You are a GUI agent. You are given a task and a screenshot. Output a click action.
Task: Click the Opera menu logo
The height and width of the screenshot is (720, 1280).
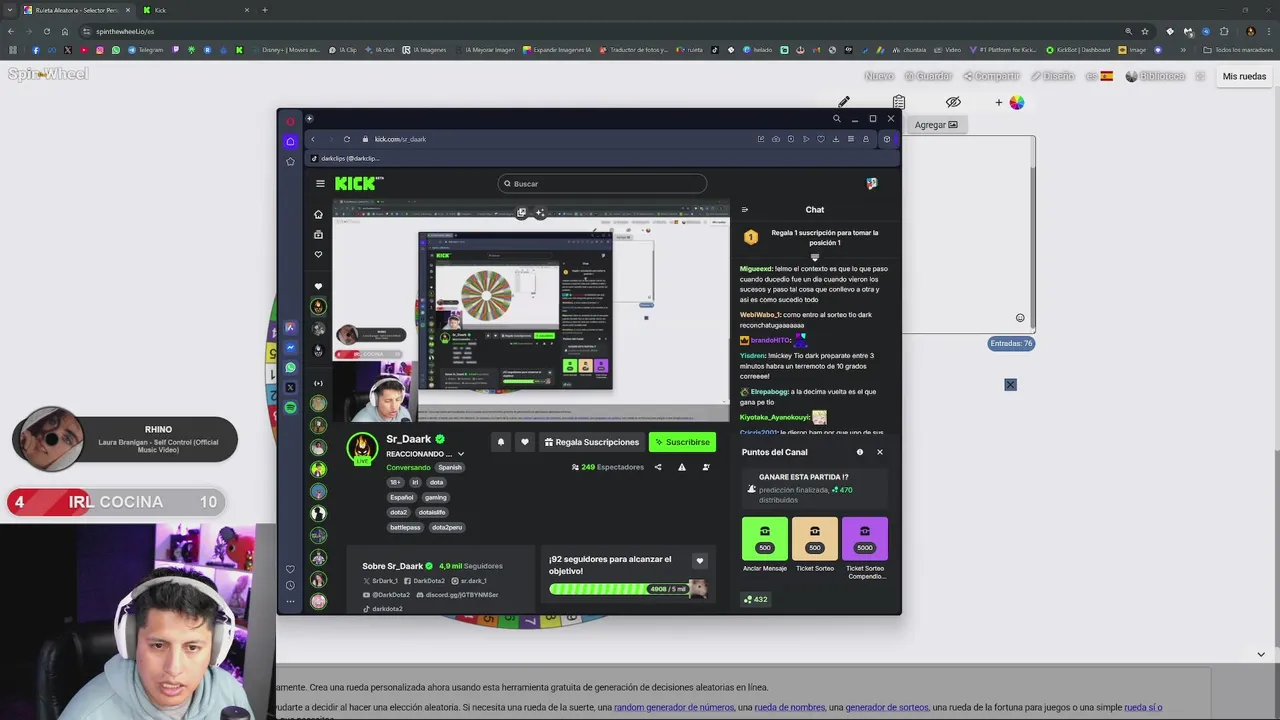tap(290, 121)
